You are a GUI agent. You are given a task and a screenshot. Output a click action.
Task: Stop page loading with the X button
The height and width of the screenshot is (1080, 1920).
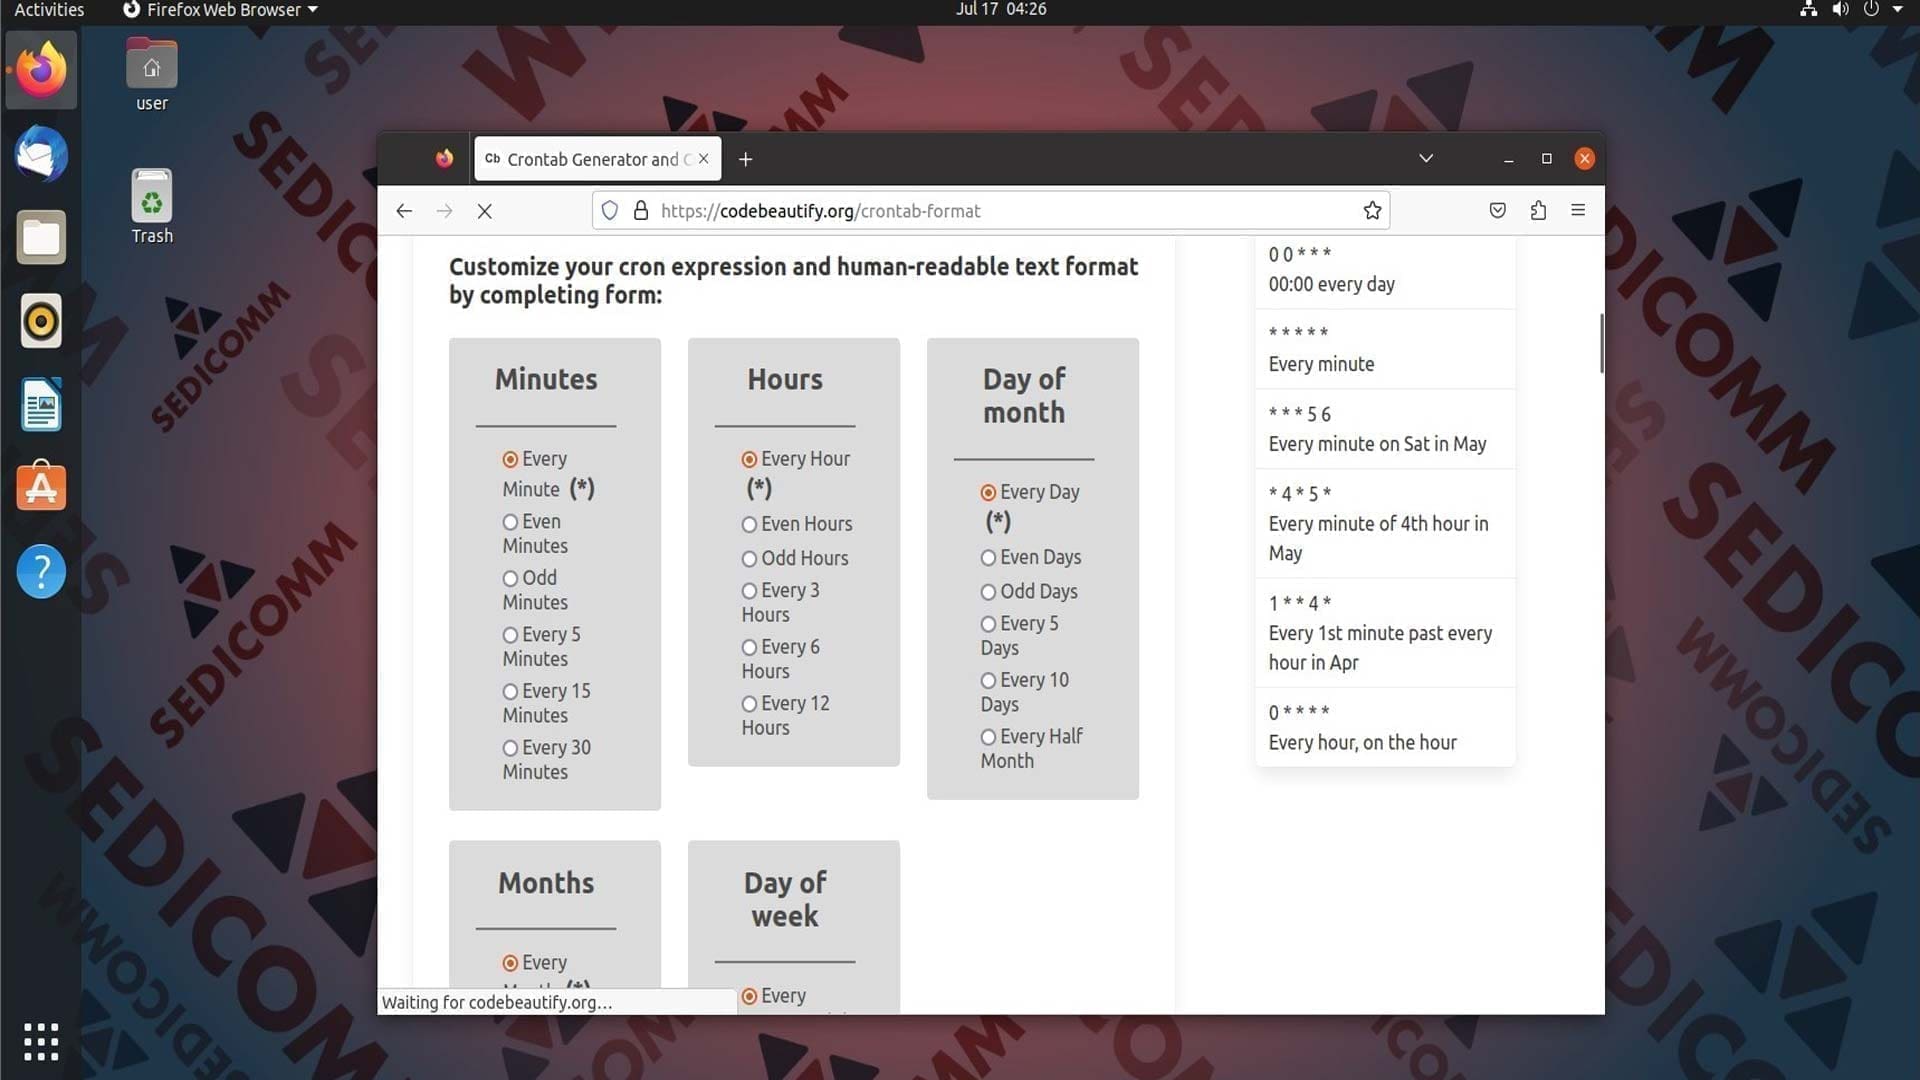(x=485, y=211)
